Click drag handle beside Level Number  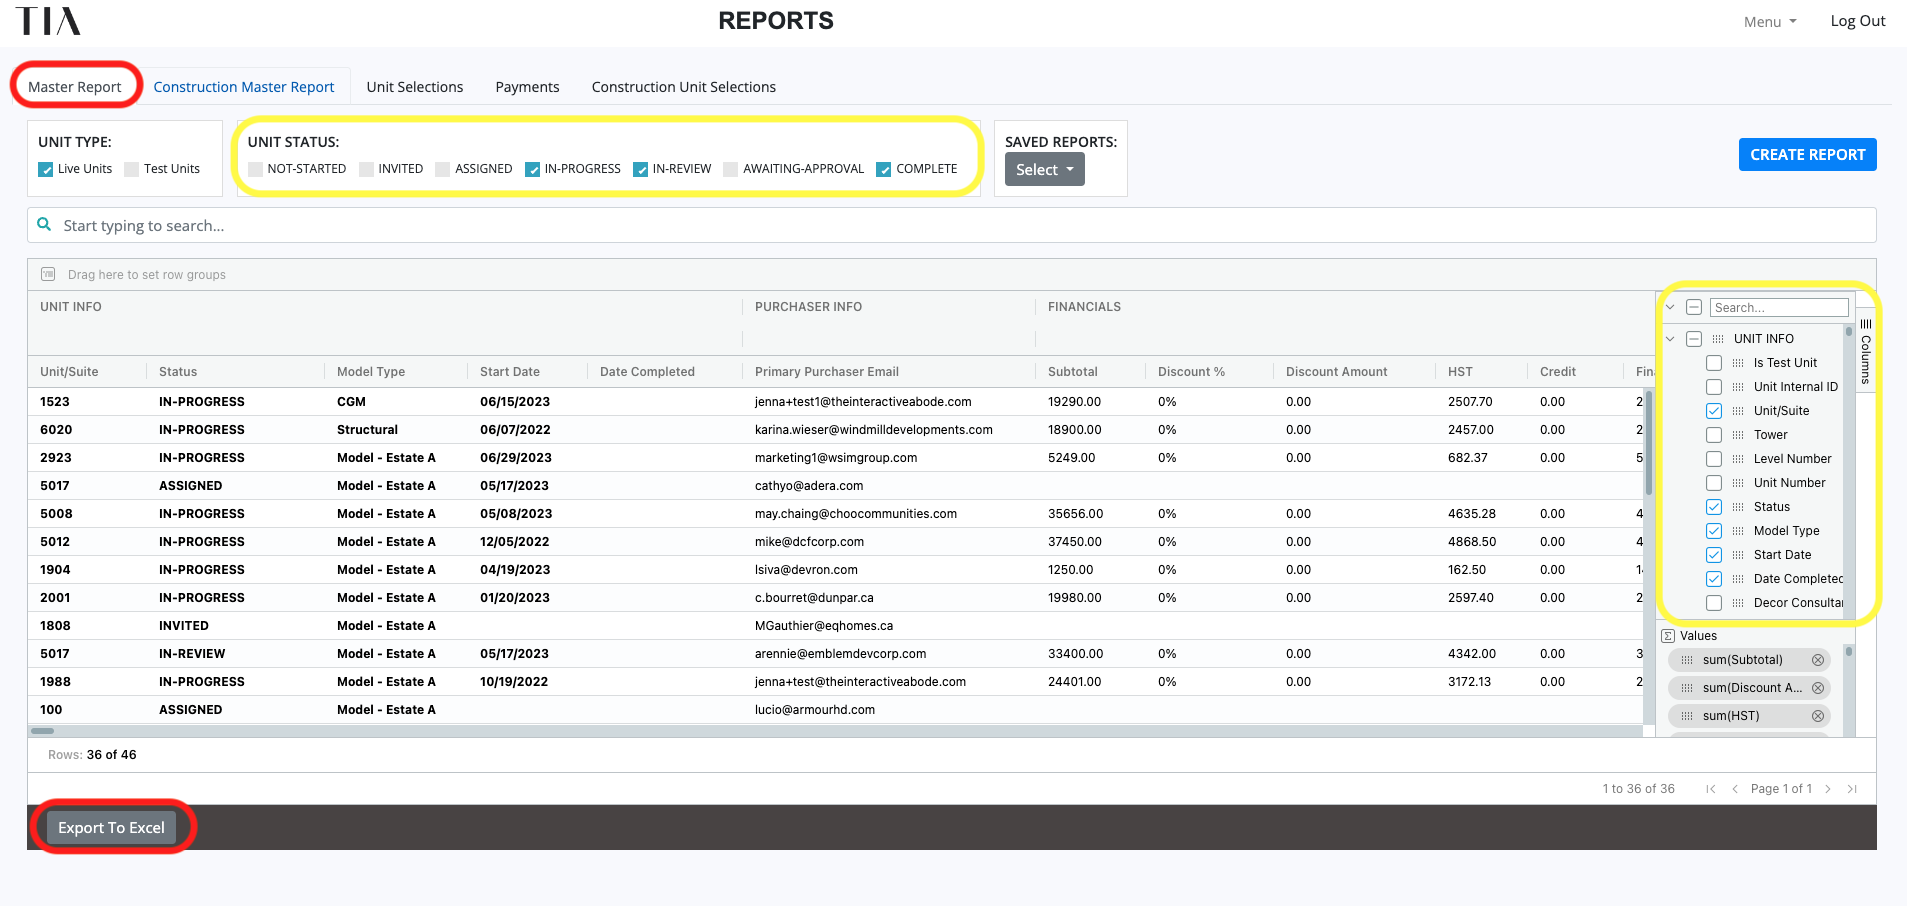tap(1738, 459)
